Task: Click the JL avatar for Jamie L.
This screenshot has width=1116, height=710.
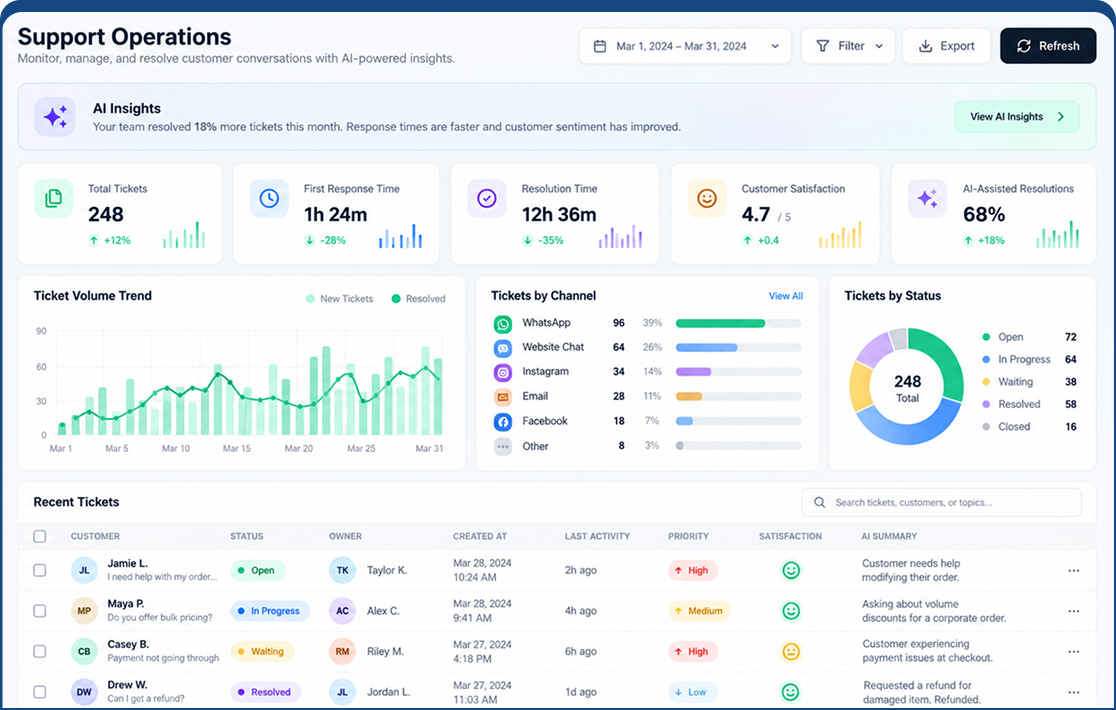Action: [84, 571]
